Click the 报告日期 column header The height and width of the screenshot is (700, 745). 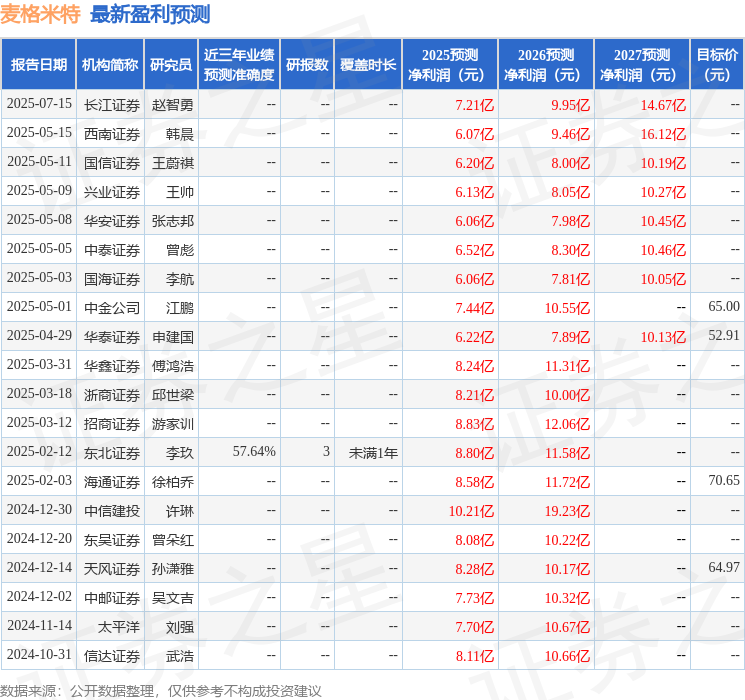click(38, 65)
